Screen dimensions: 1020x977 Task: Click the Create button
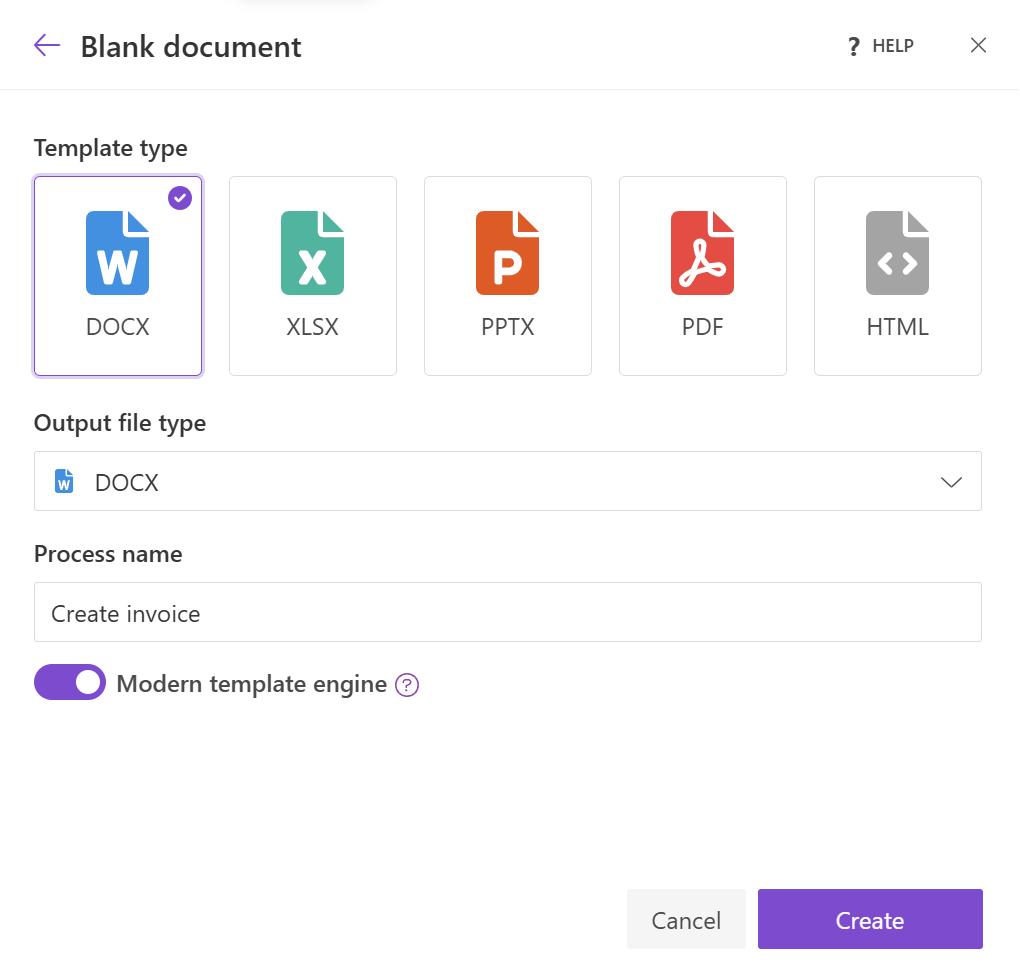point(869,919)
